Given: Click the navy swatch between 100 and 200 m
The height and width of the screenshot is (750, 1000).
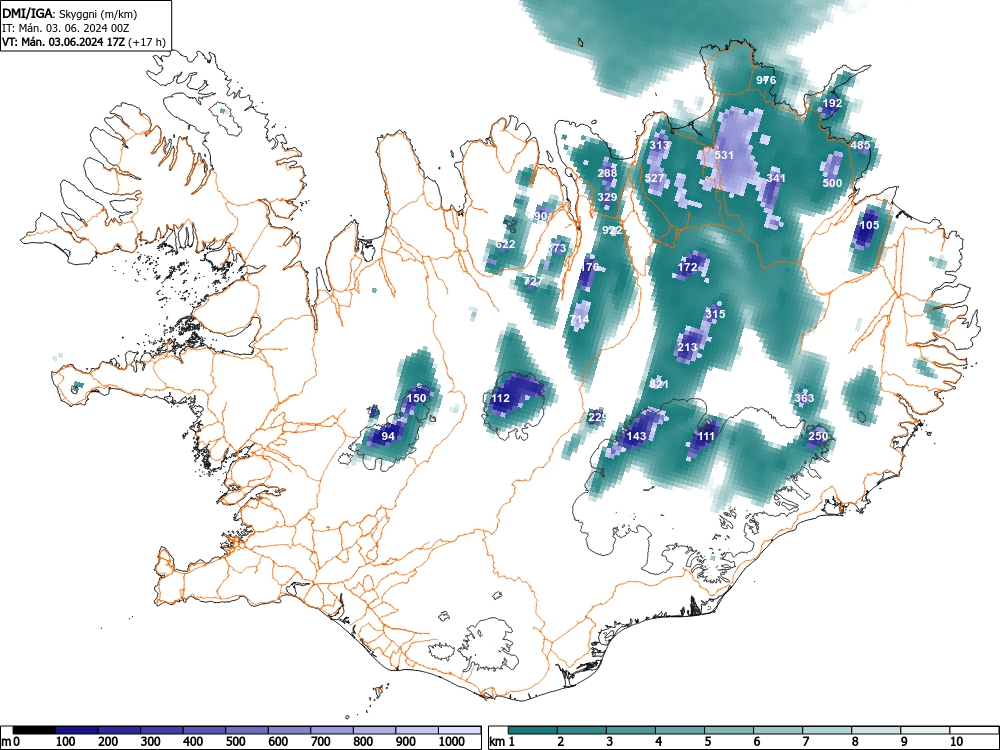Looking at the screenshot, I should pos(77,730).
